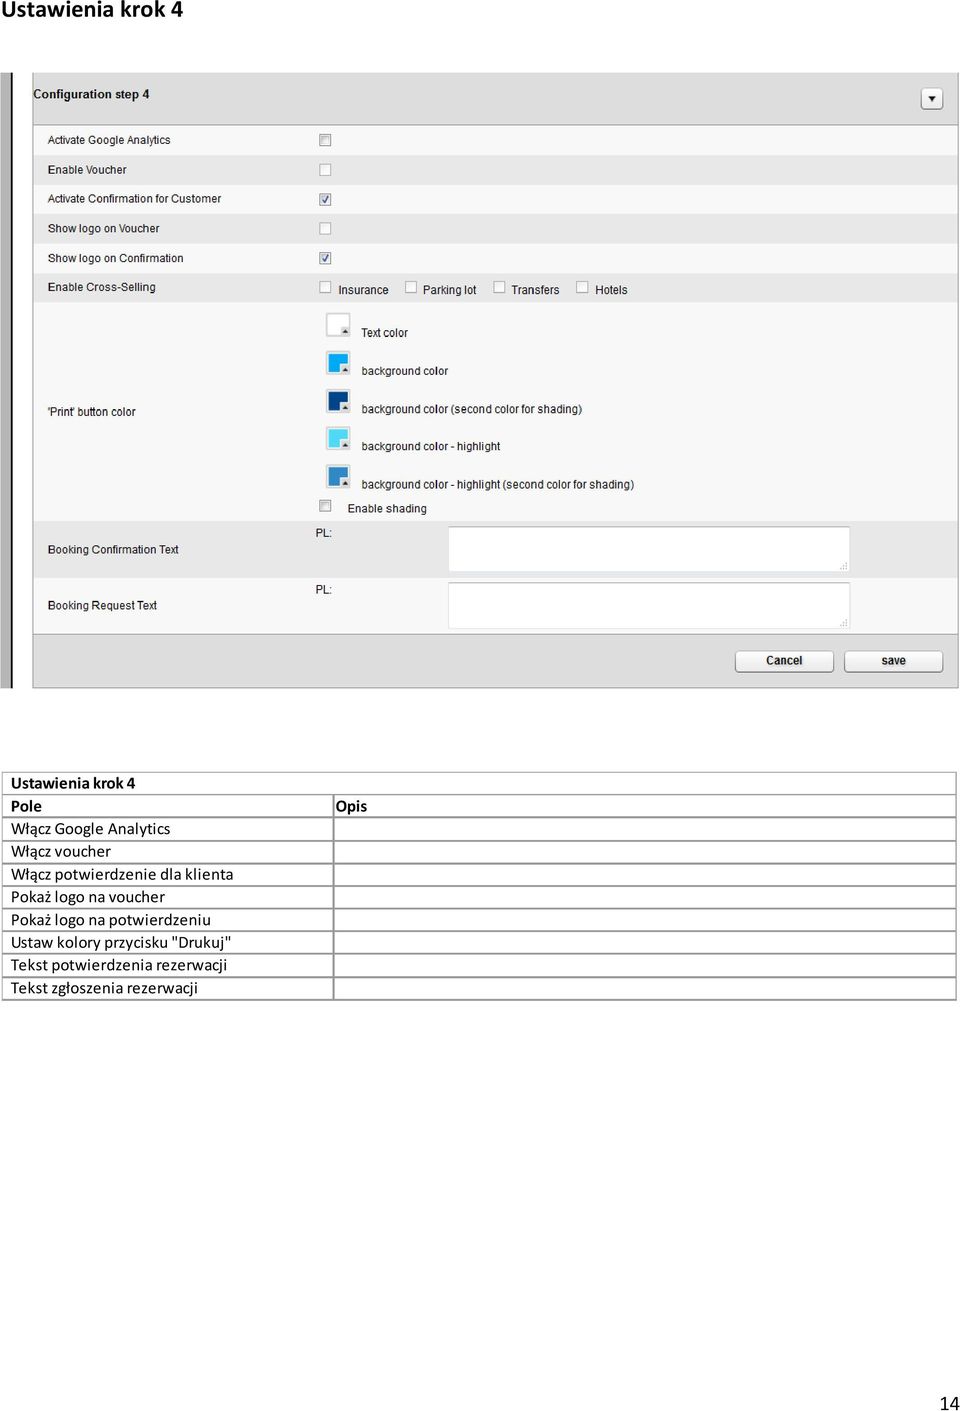This screenshot has width=960, height=1411.
Task: Select cell 'Włącz potwierdzenie dla klienta'
Action: pyautogui.click(x=168, y=874)
